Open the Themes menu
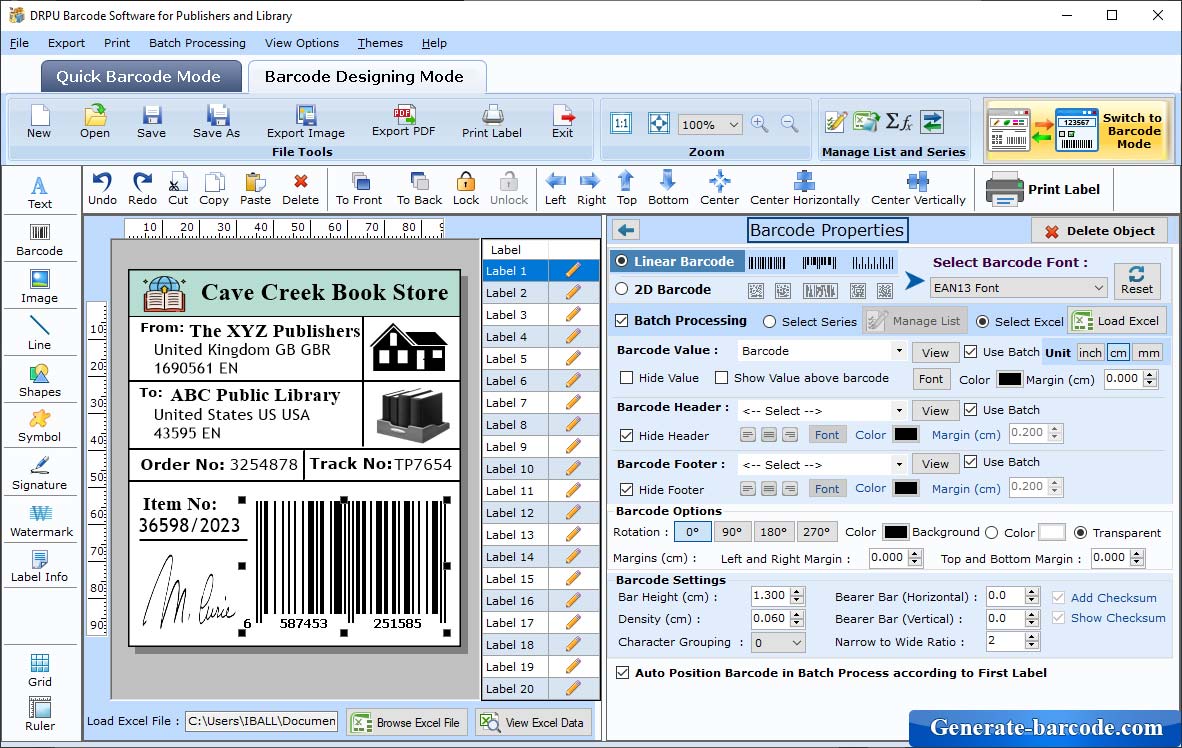 tap(380, 43)
